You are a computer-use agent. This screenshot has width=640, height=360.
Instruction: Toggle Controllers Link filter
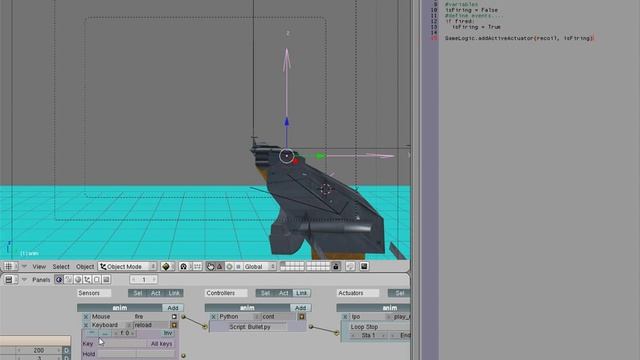(x=302, y=293)
